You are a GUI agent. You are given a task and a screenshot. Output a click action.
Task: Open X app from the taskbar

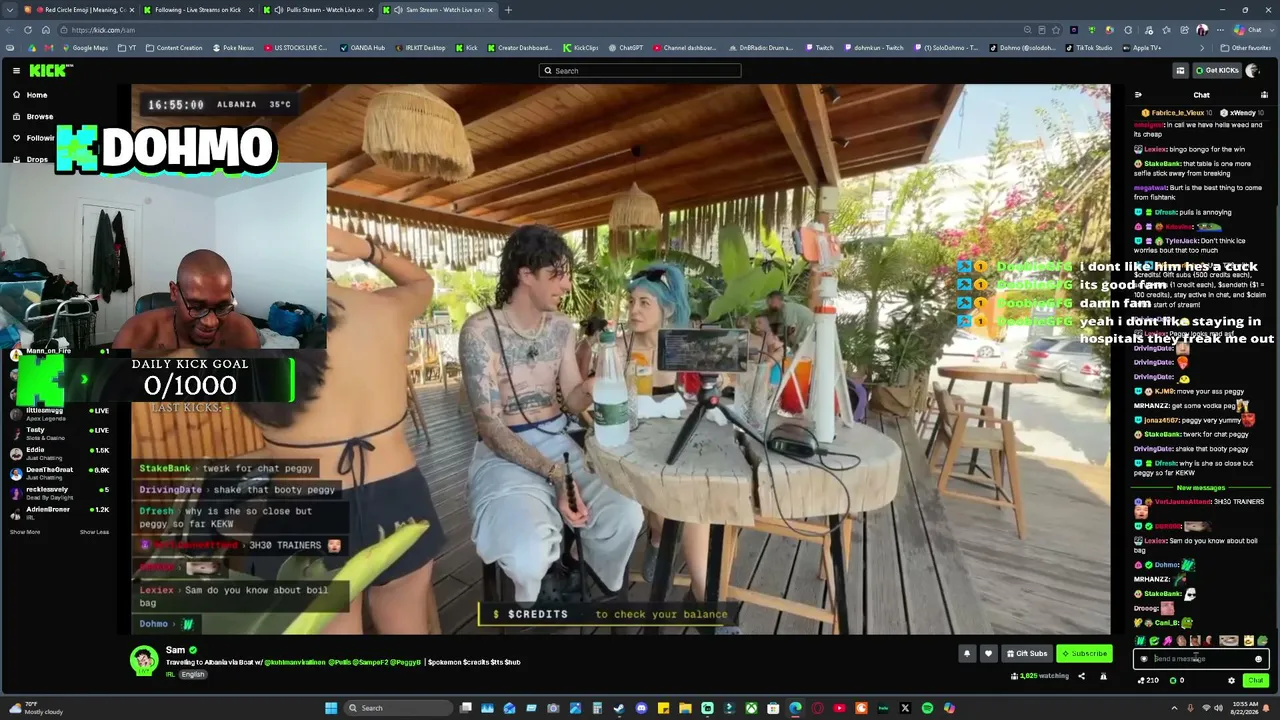pyautogui.click(x=905, y=708)
